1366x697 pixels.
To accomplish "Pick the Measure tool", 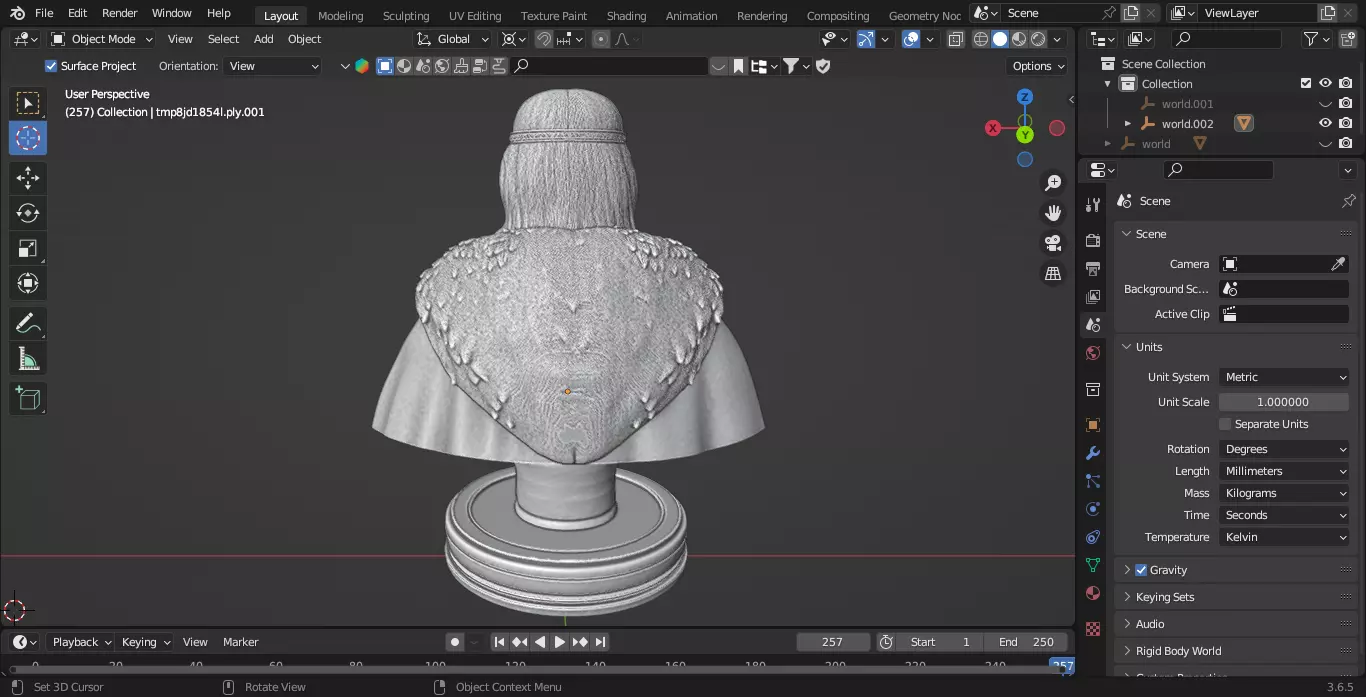I will click(28, 358).
